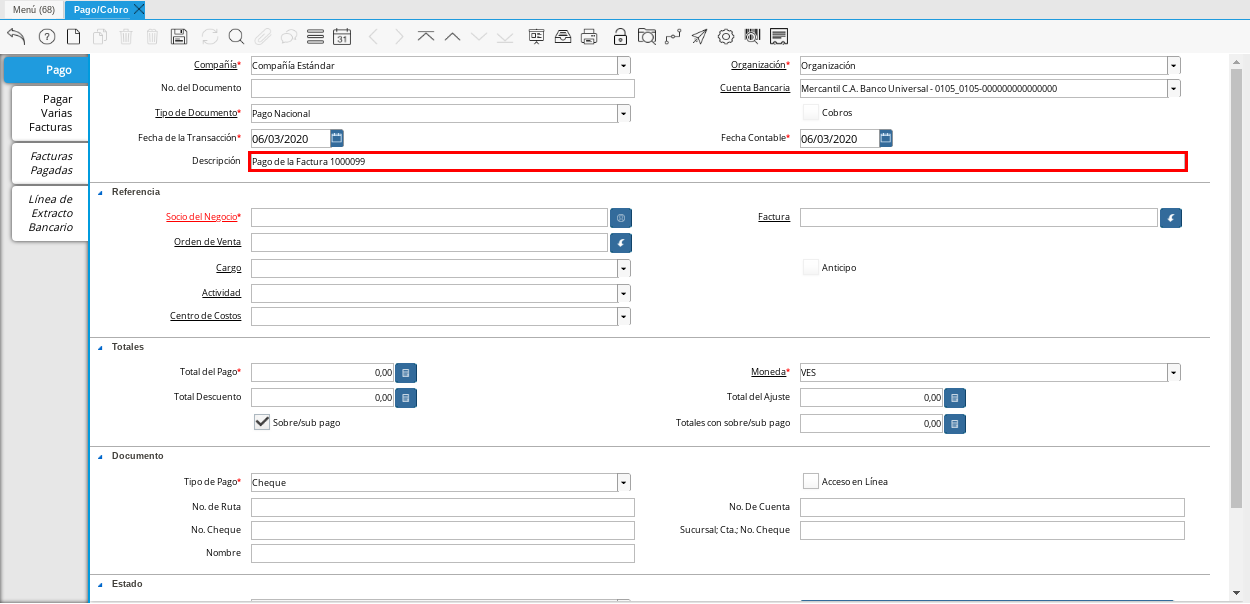The width and height of the screenshot is (1250, 604).
Task: Click the Factura lookup button
Action: pos(1171,217)
